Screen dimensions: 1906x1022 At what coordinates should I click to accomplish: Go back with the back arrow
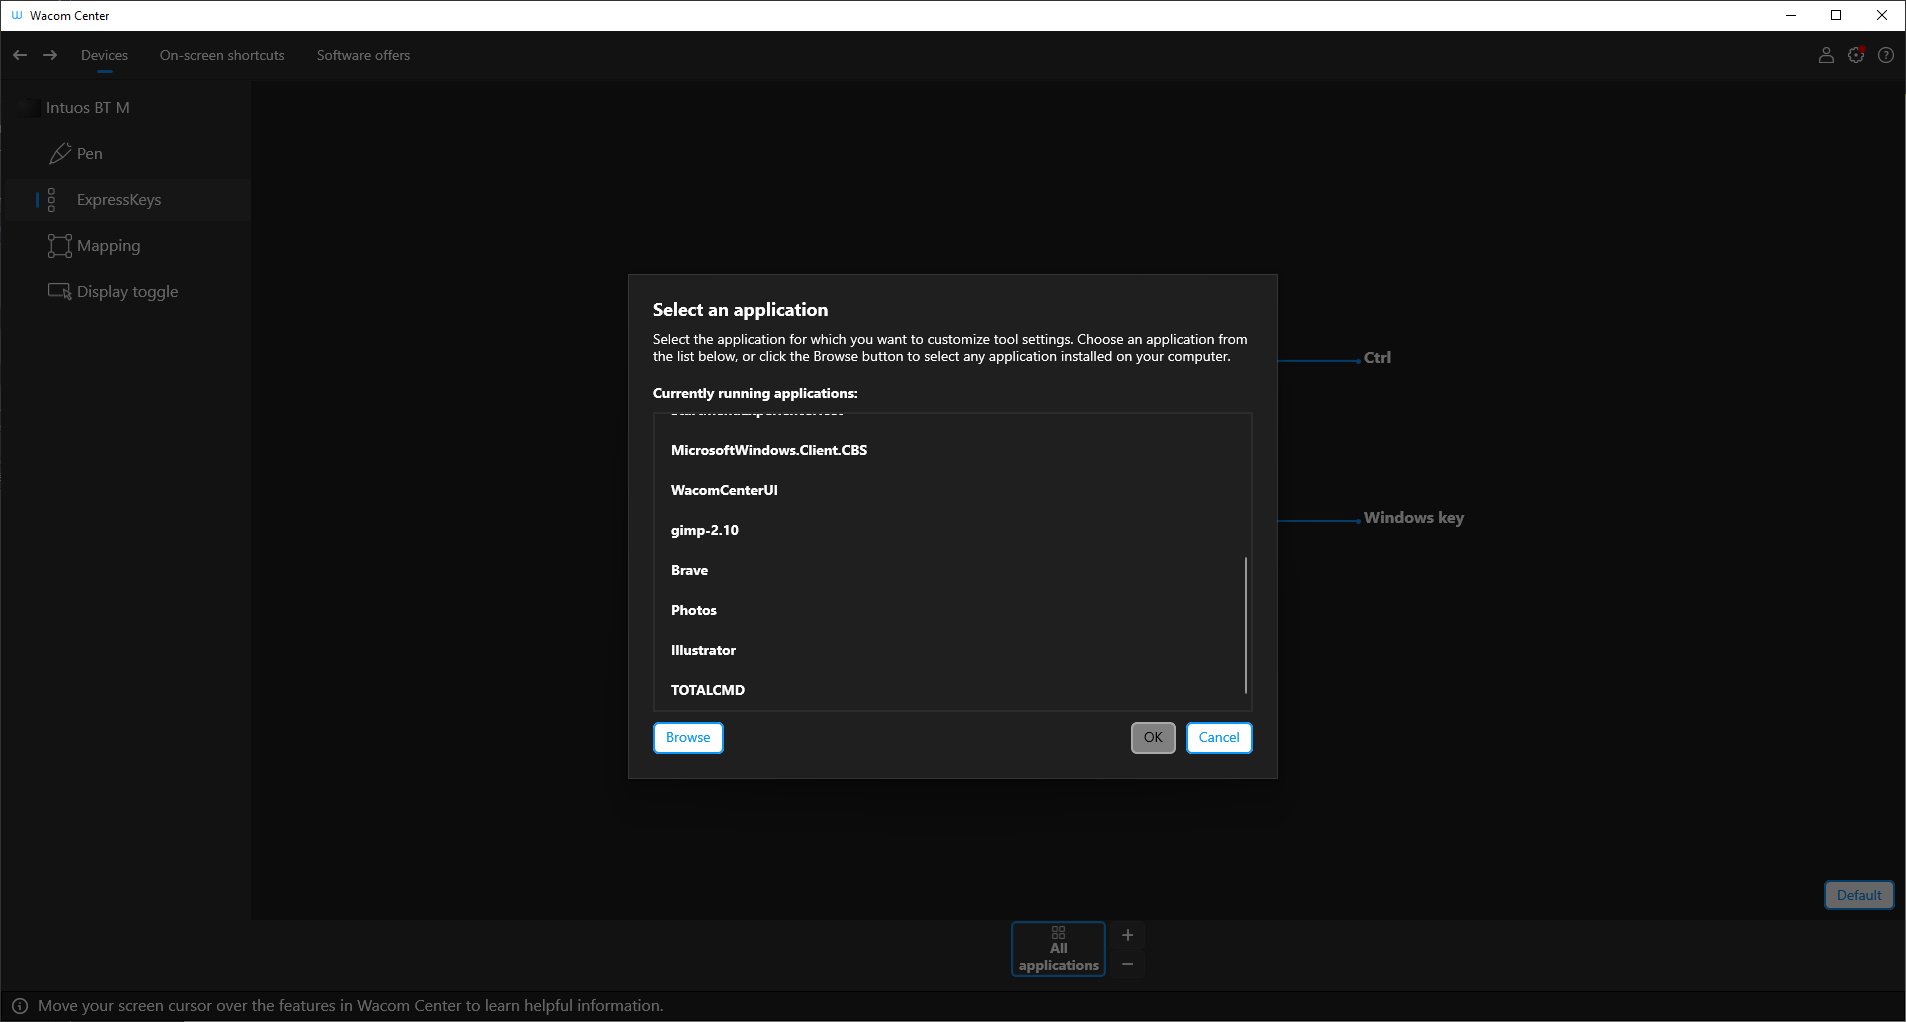click(20, 55)
